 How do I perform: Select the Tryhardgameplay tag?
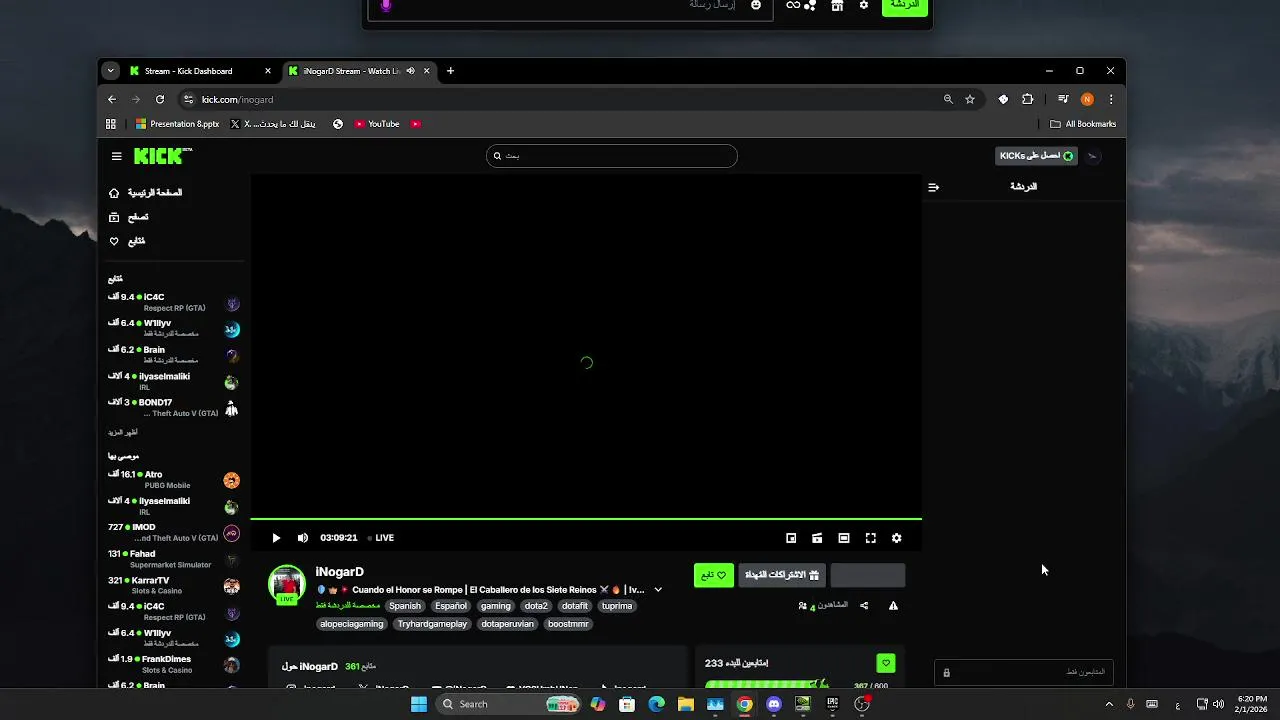tap(432, 624)
